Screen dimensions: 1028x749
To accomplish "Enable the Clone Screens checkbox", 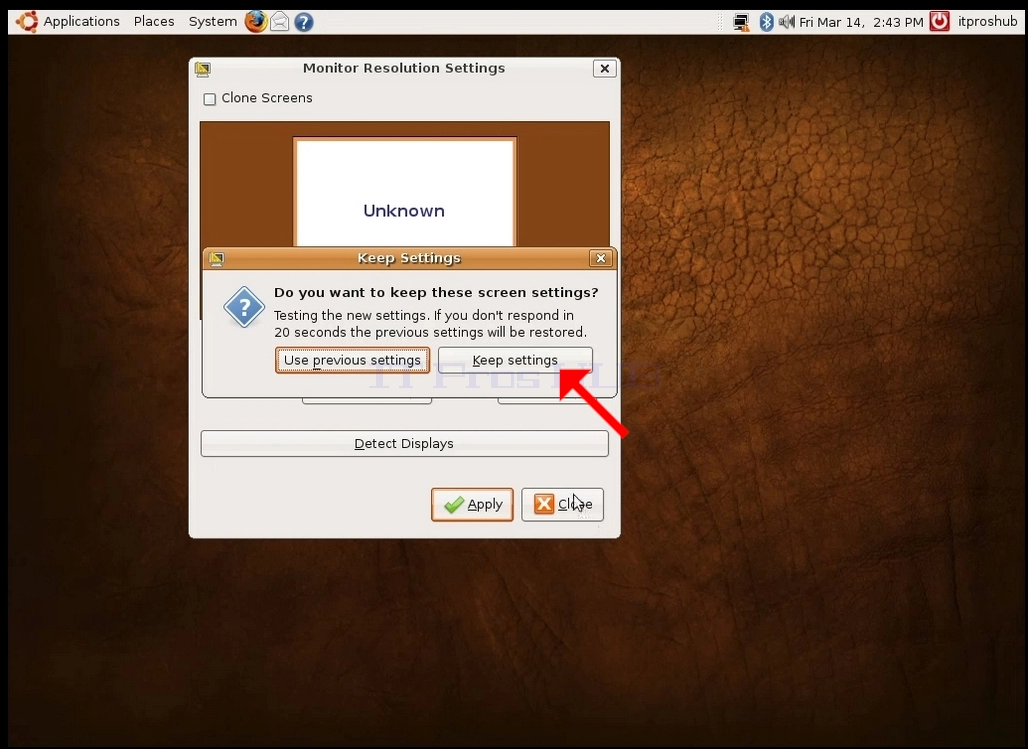I will tap(210, 99).
